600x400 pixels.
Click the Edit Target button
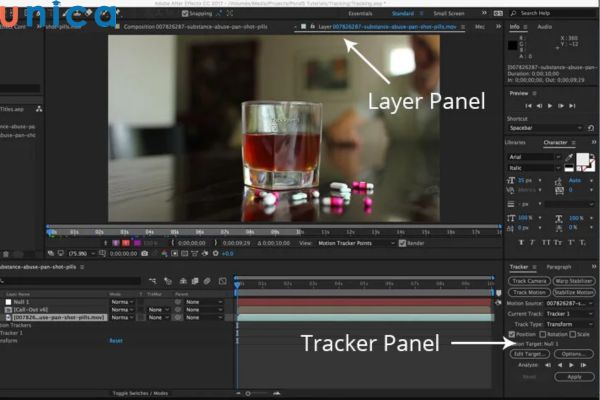(x=529, y=354)
